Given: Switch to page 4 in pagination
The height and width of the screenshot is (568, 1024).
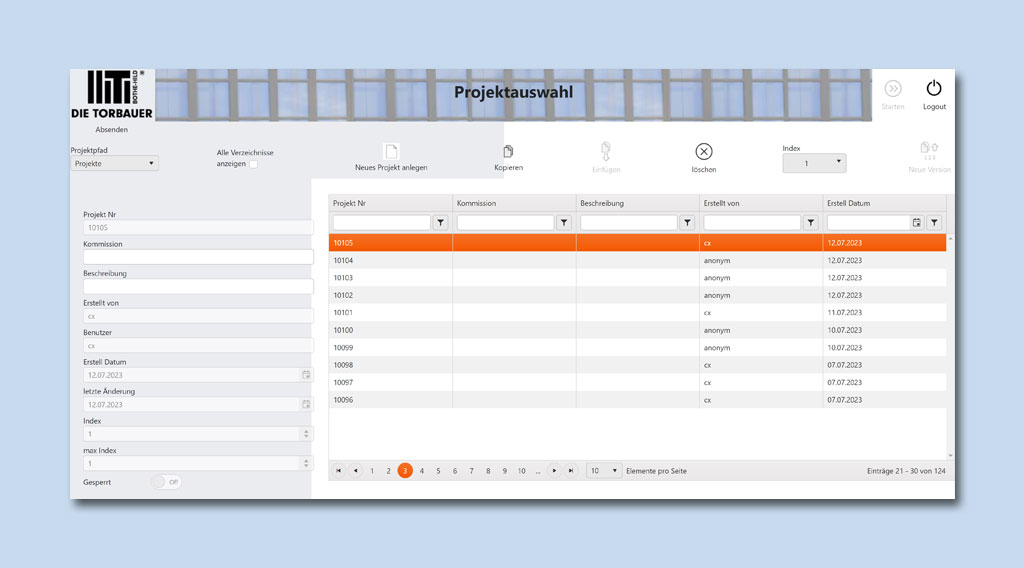Looking at the screenshot, I should [422, 471].
